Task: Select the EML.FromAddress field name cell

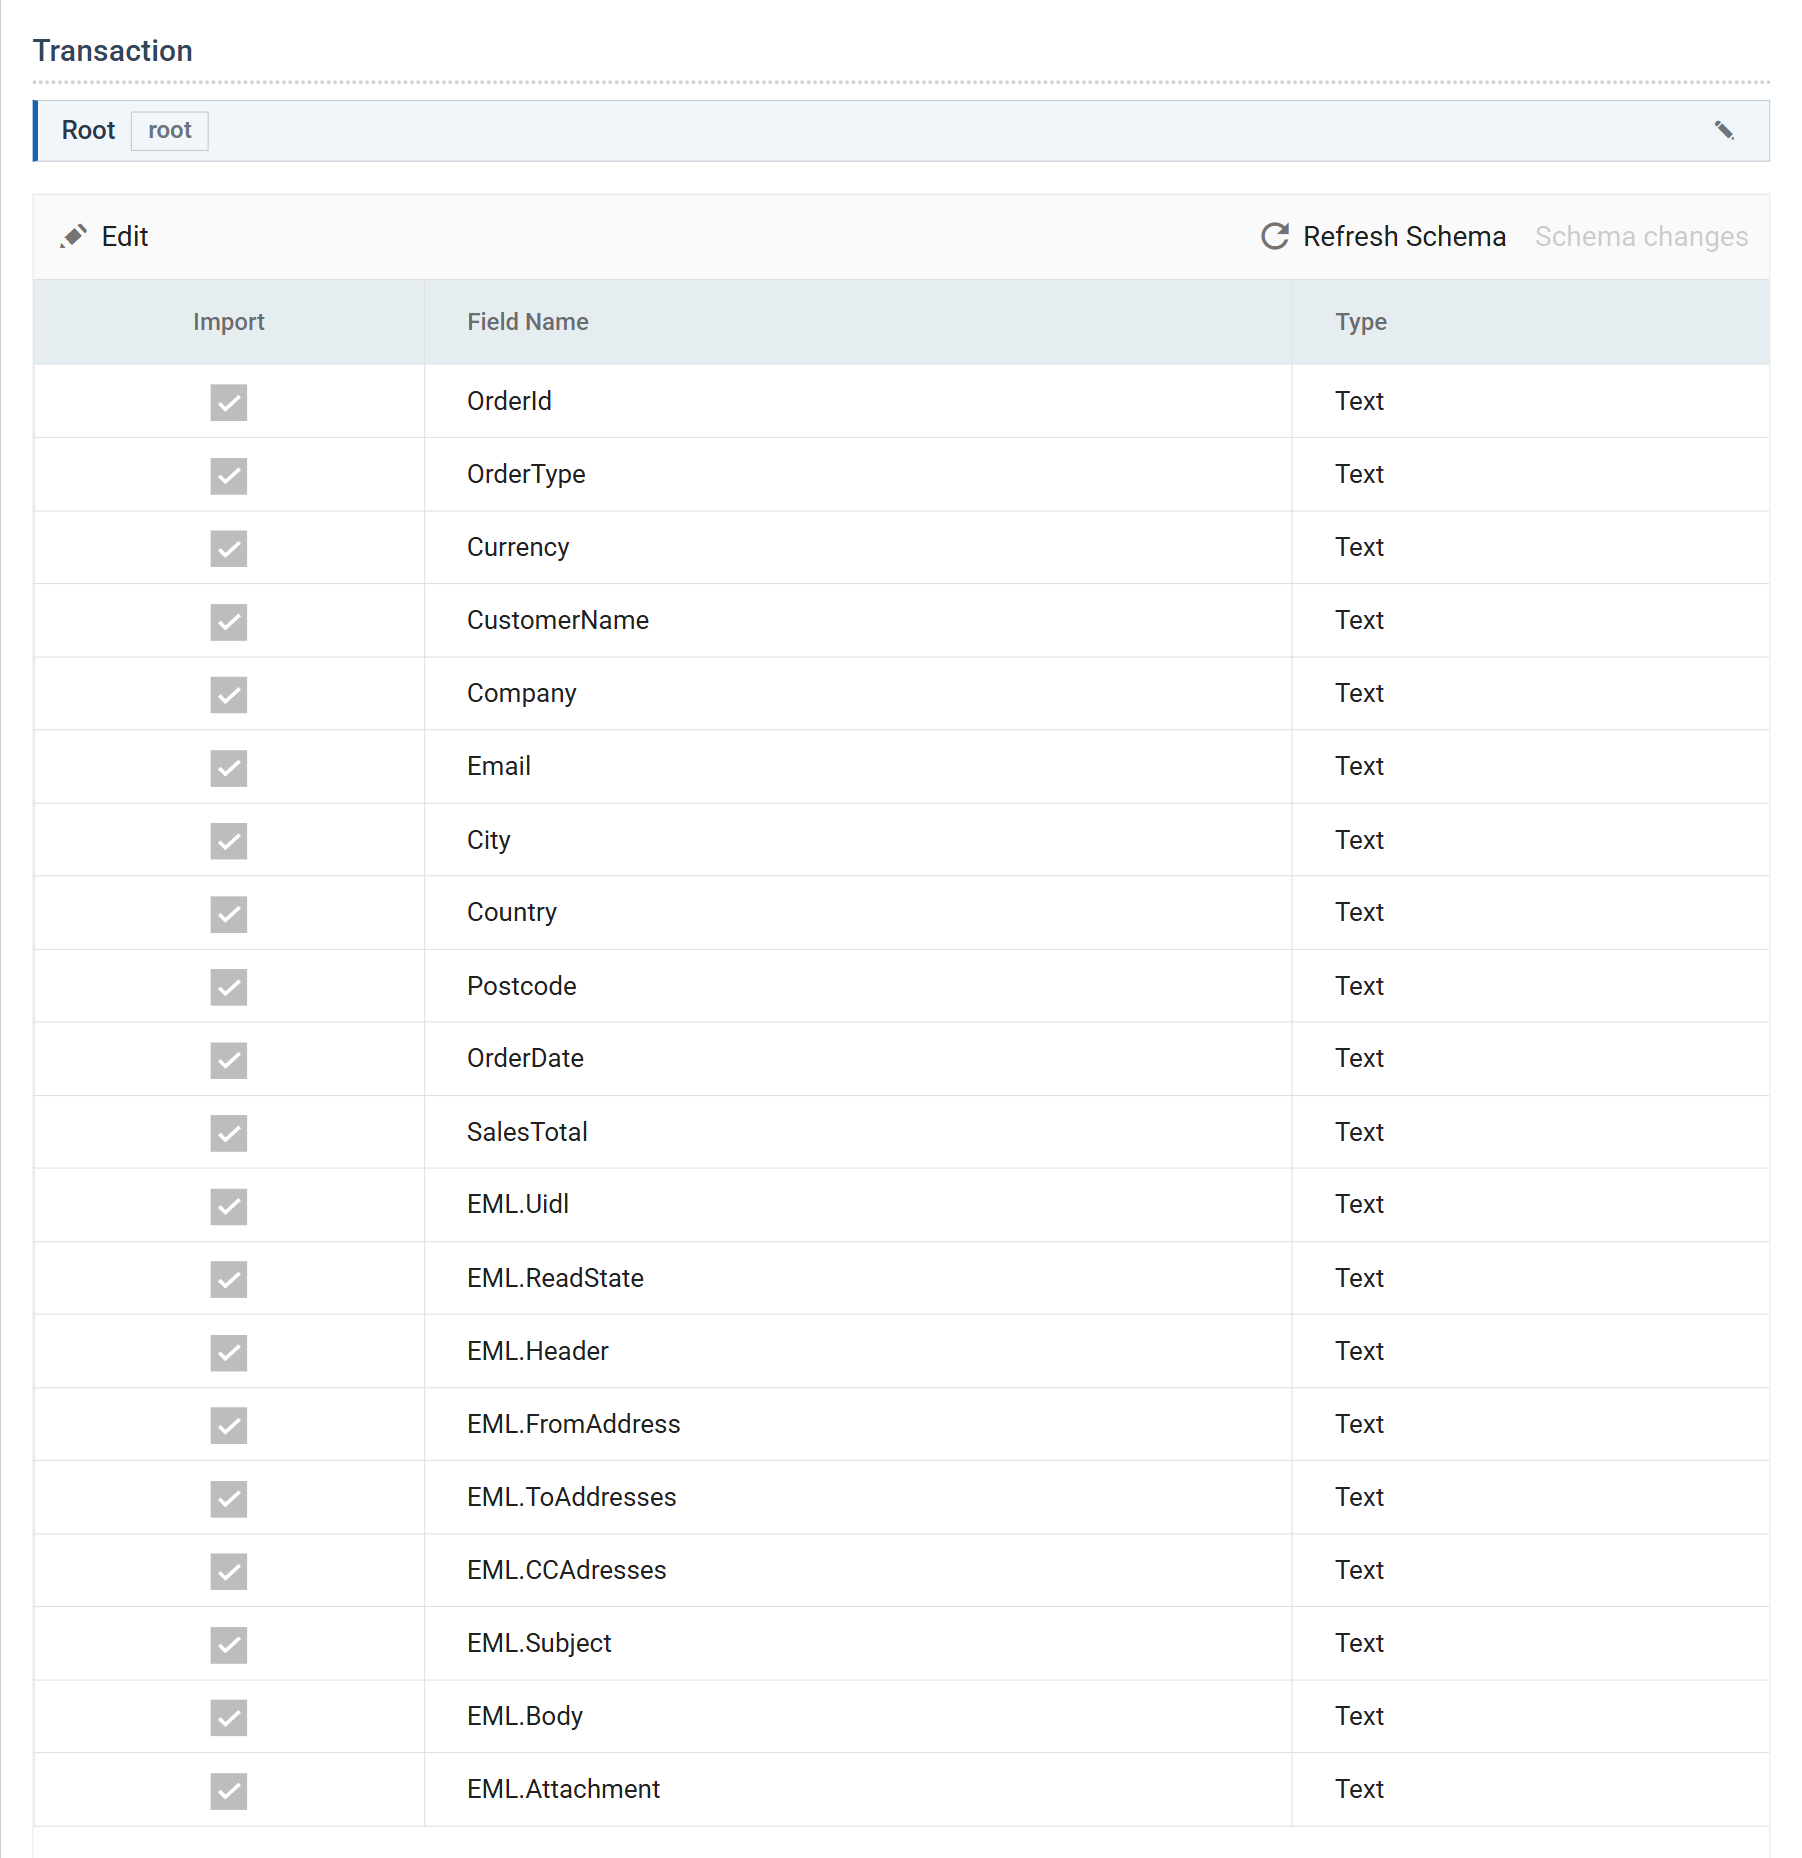Action: 858,1424
